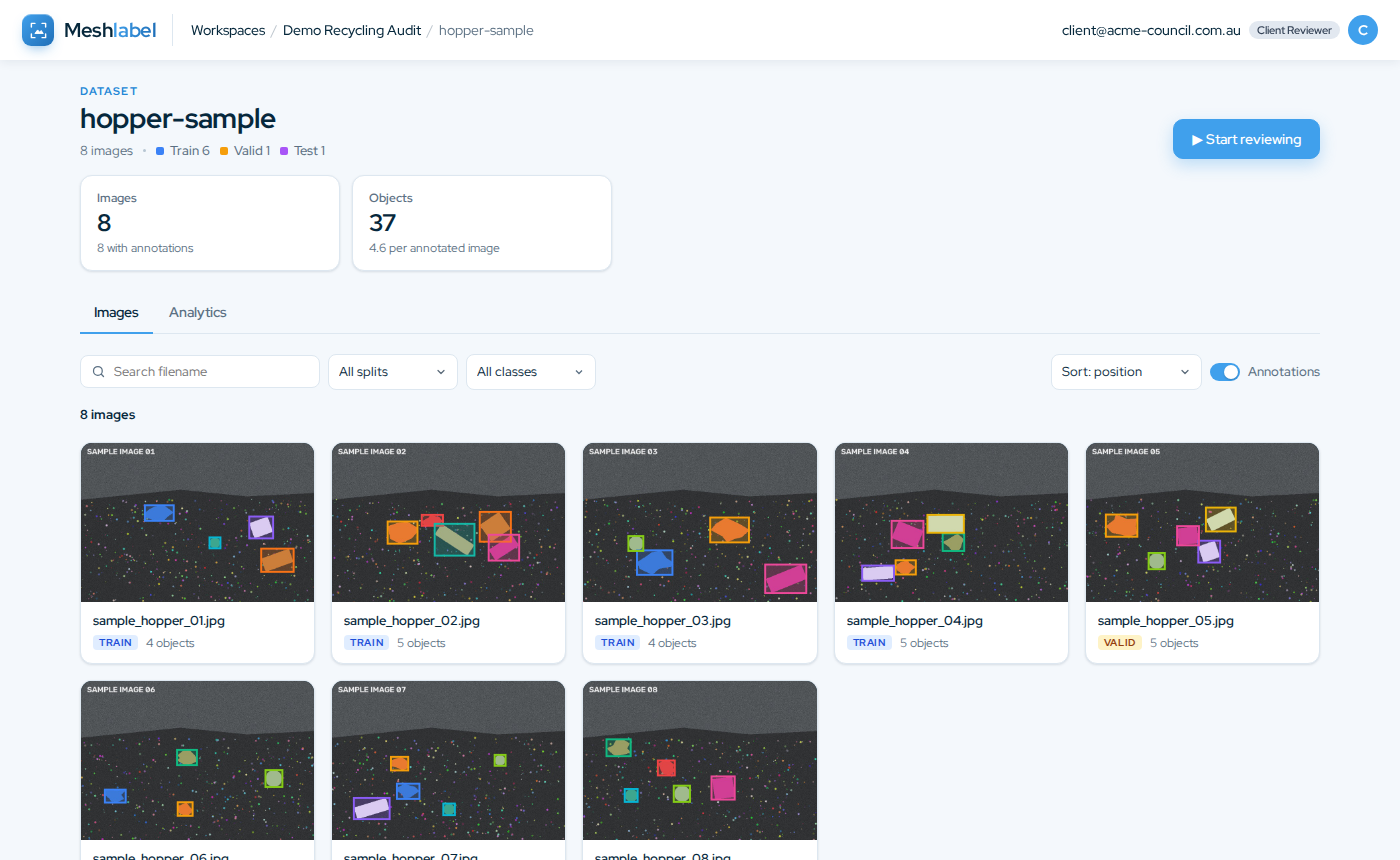Image resolution: width=1400 pixels, height=860 pixels.
Task: Click the hopper-sample breadcrumb
Action: coord(486,30)
